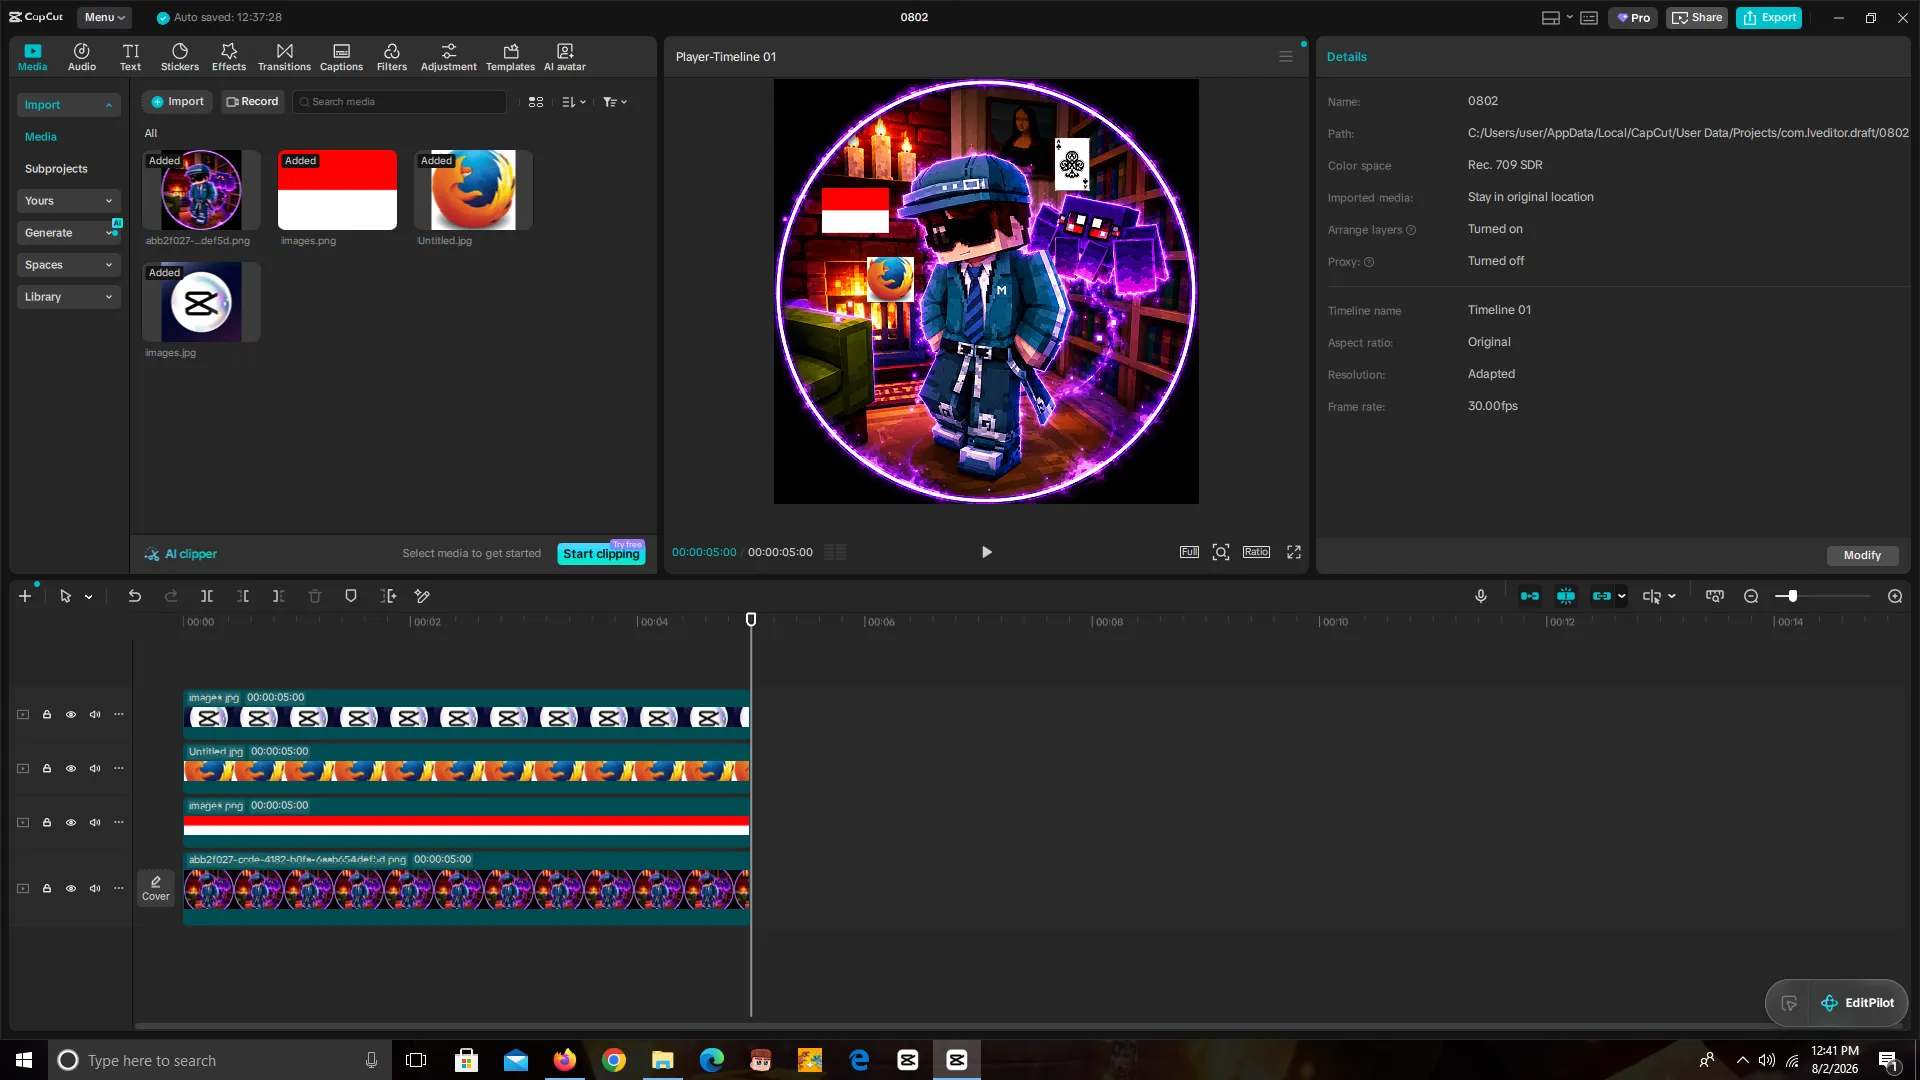Click the player snapshot focus icon
The width and height of the screenshot is (1920, 1080).
point(1221,552)
